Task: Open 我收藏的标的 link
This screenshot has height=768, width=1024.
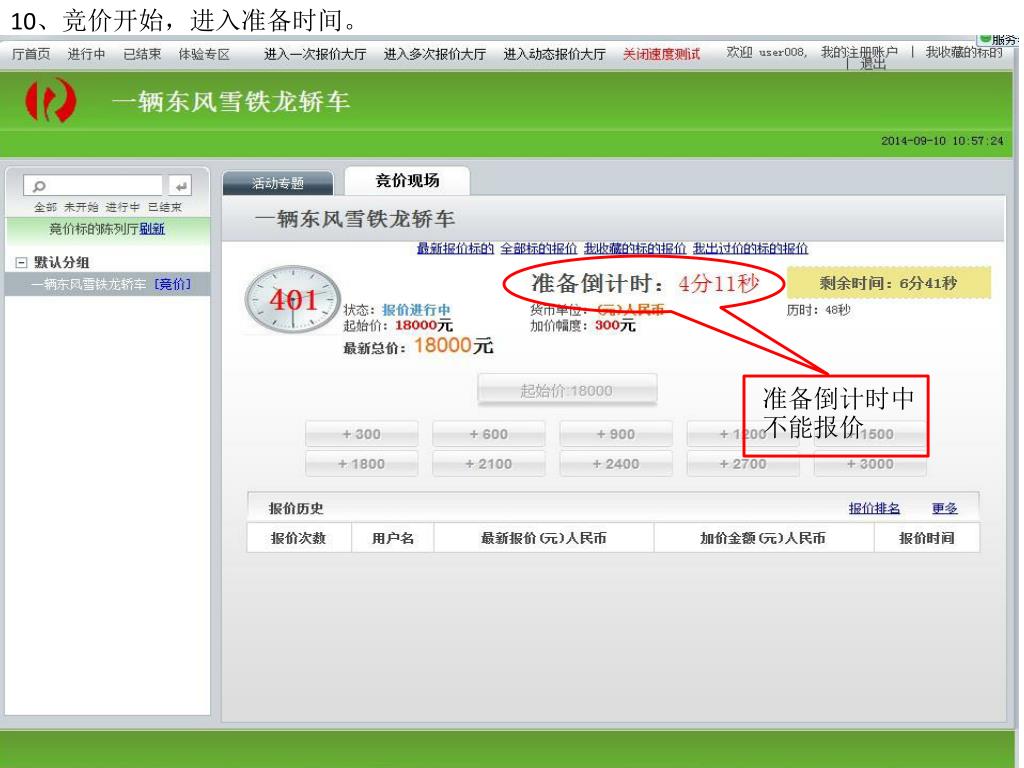Action: coord(964,52)
